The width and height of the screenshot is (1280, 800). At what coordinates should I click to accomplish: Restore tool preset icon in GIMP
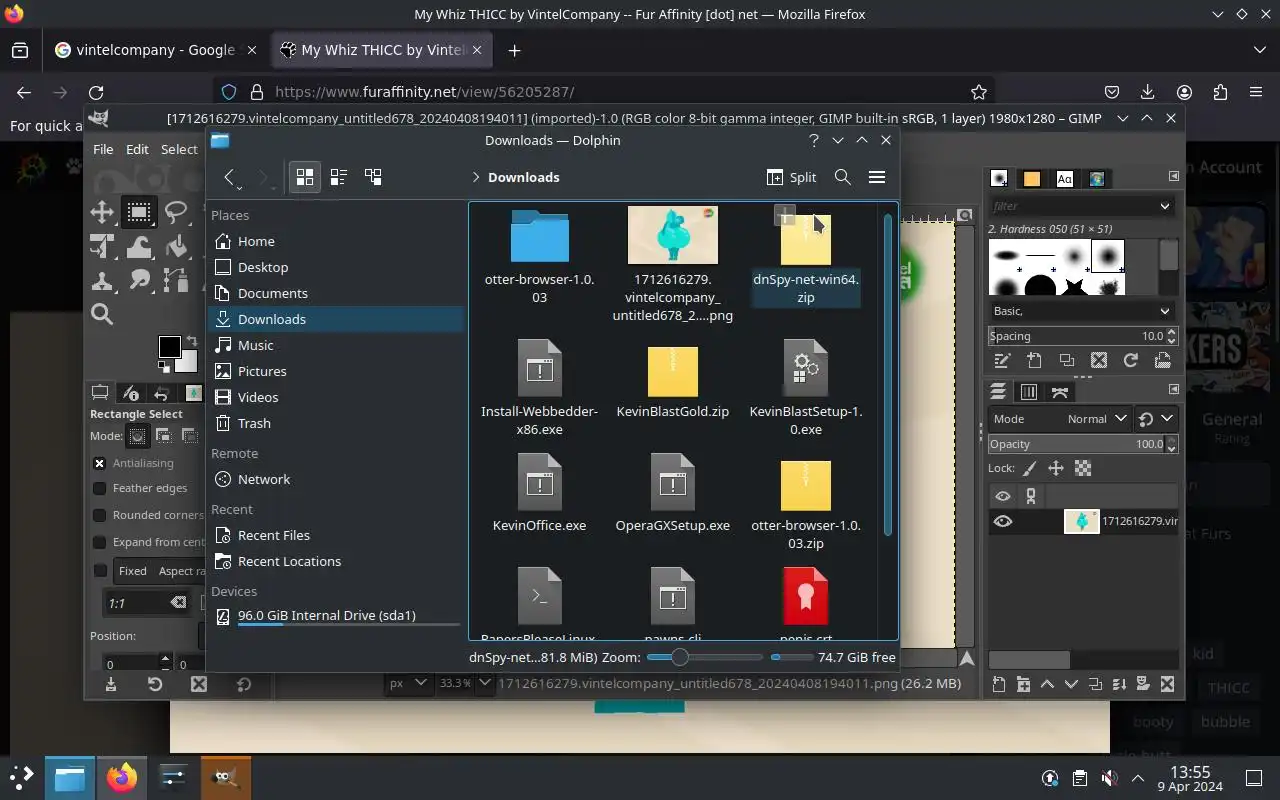click(x=155, y=684)
